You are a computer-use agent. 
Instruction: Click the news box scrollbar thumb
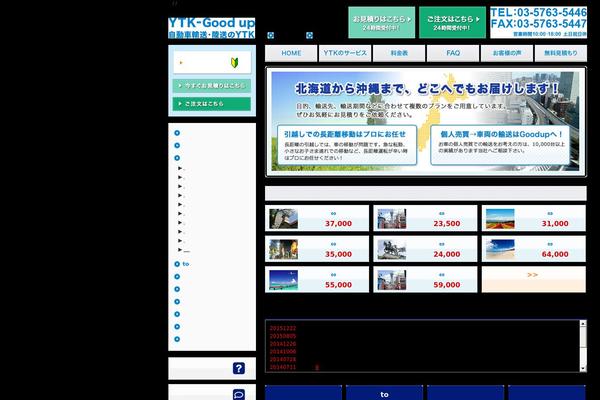point(583,337)
